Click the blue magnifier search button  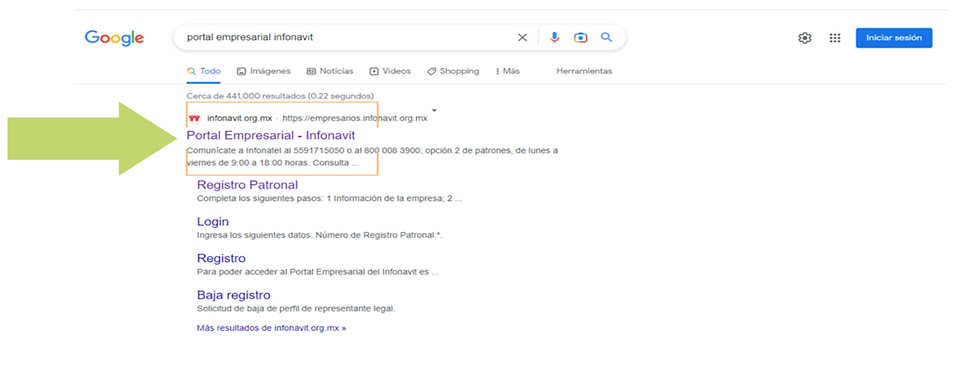(606, 37)
